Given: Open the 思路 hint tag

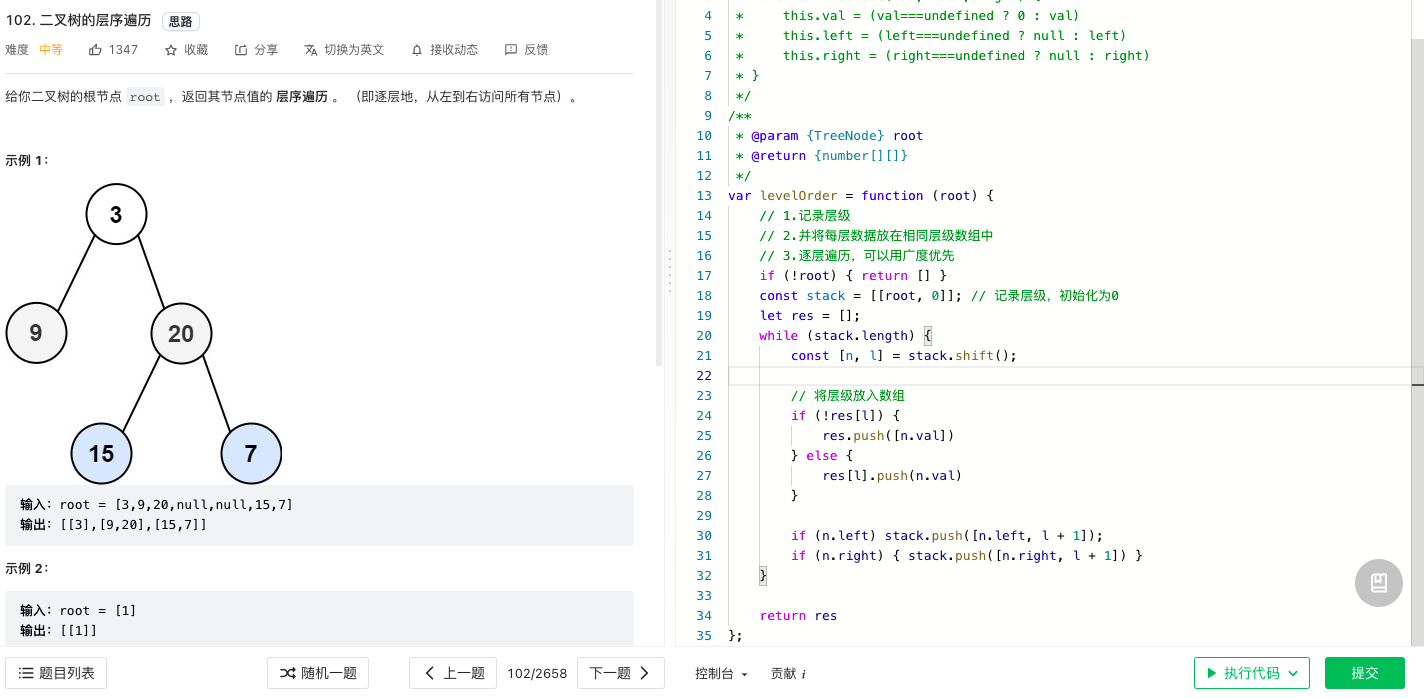Looking at the screenshot, I should tap(180, 21).
